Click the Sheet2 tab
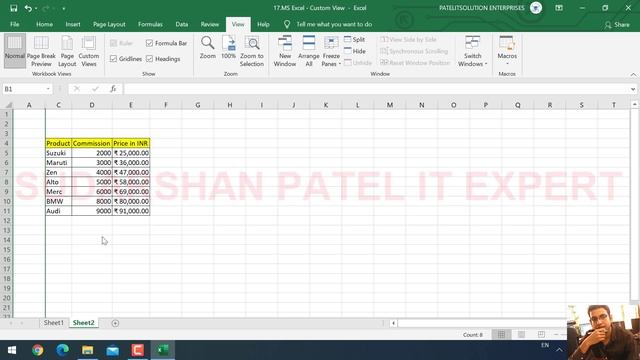This screenshot has width=640, height=360. pos(84,323)
